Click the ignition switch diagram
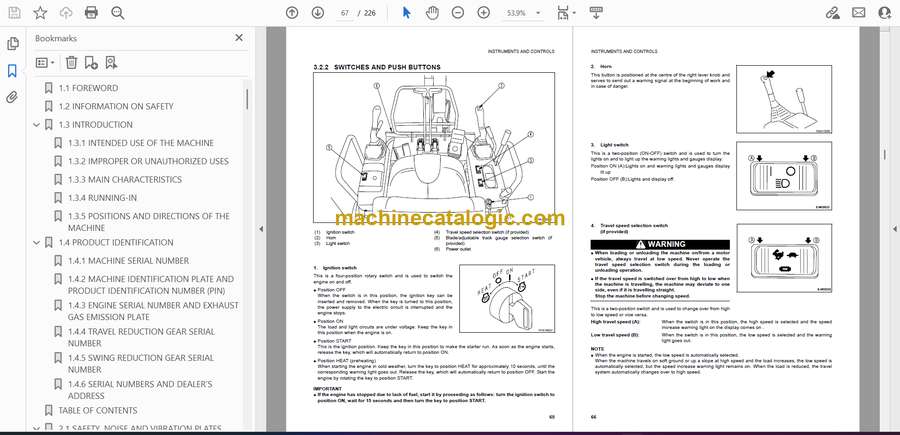Screen dimensions: 900x435 507,298
